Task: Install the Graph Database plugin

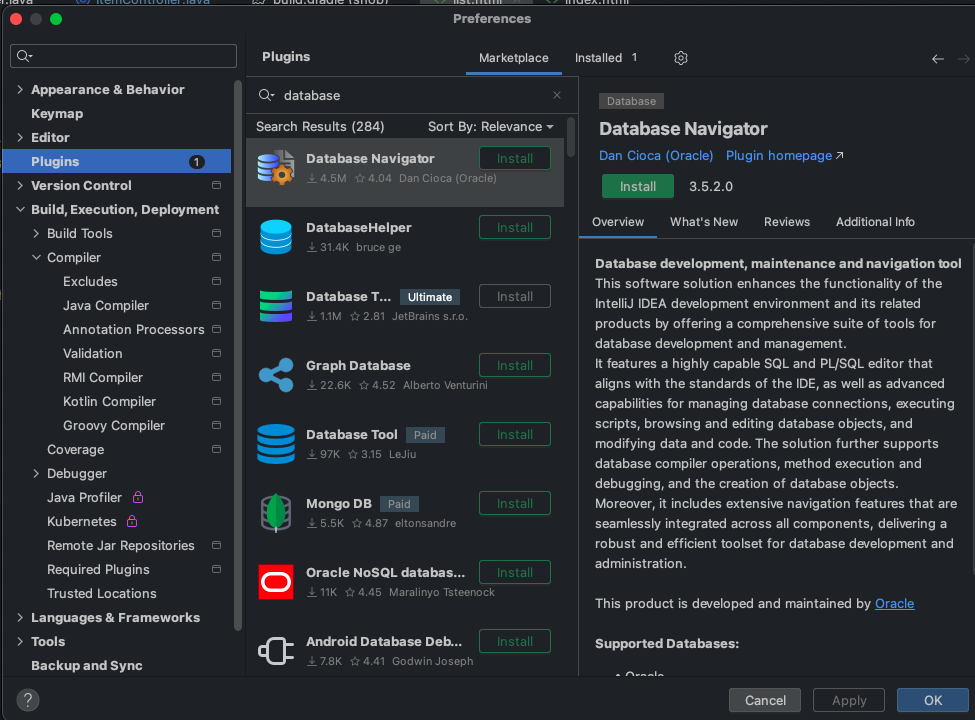Action: tap(515, 366)
